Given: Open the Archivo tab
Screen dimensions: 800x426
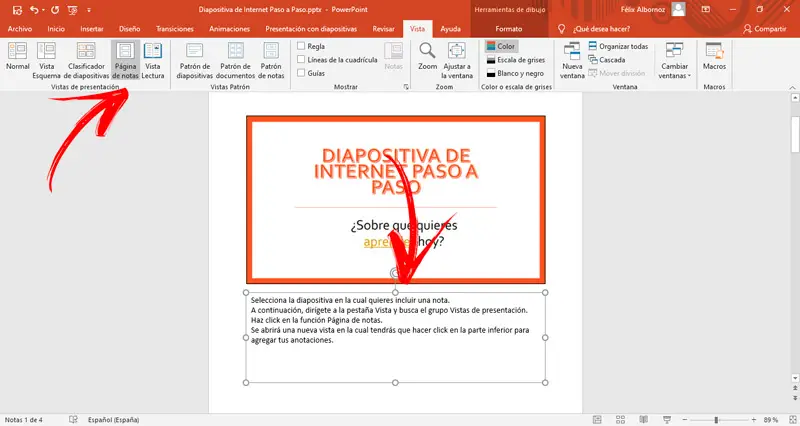Looking at the screenshot, I should pos(19,29).
